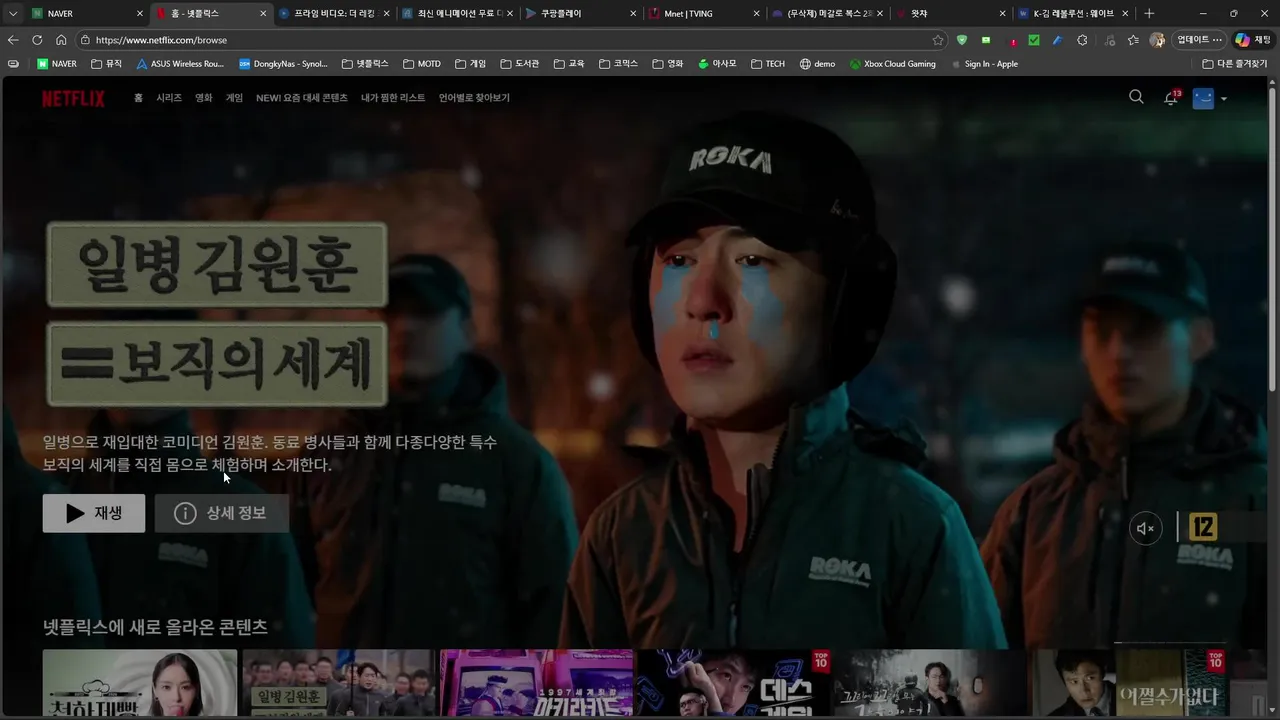Open 뮤직 bookmark folder
Screen dimensions: 1280x720
[x=106, y=64]
